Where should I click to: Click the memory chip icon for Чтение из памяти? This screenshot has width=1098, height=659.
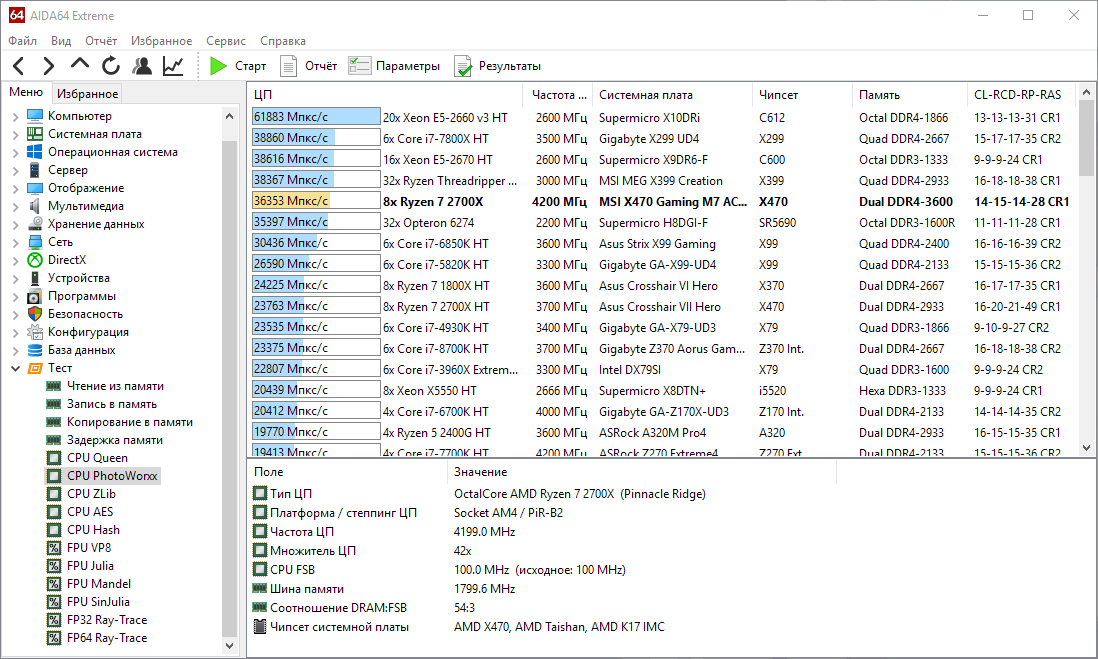[53, 386]
